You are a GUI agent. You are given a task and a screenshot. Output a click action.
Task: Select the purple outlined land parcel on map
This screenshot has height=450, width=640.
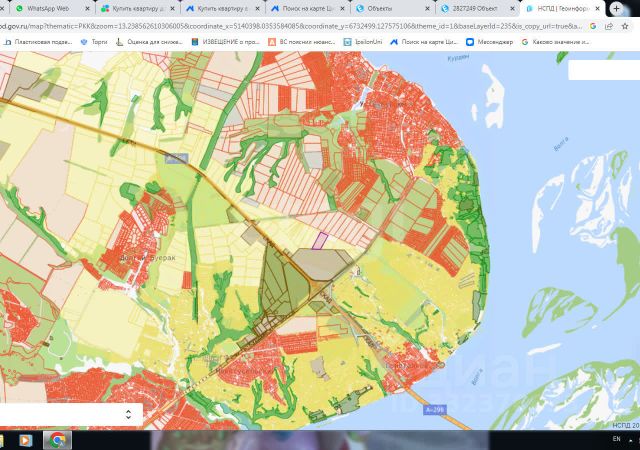[320, 241]
